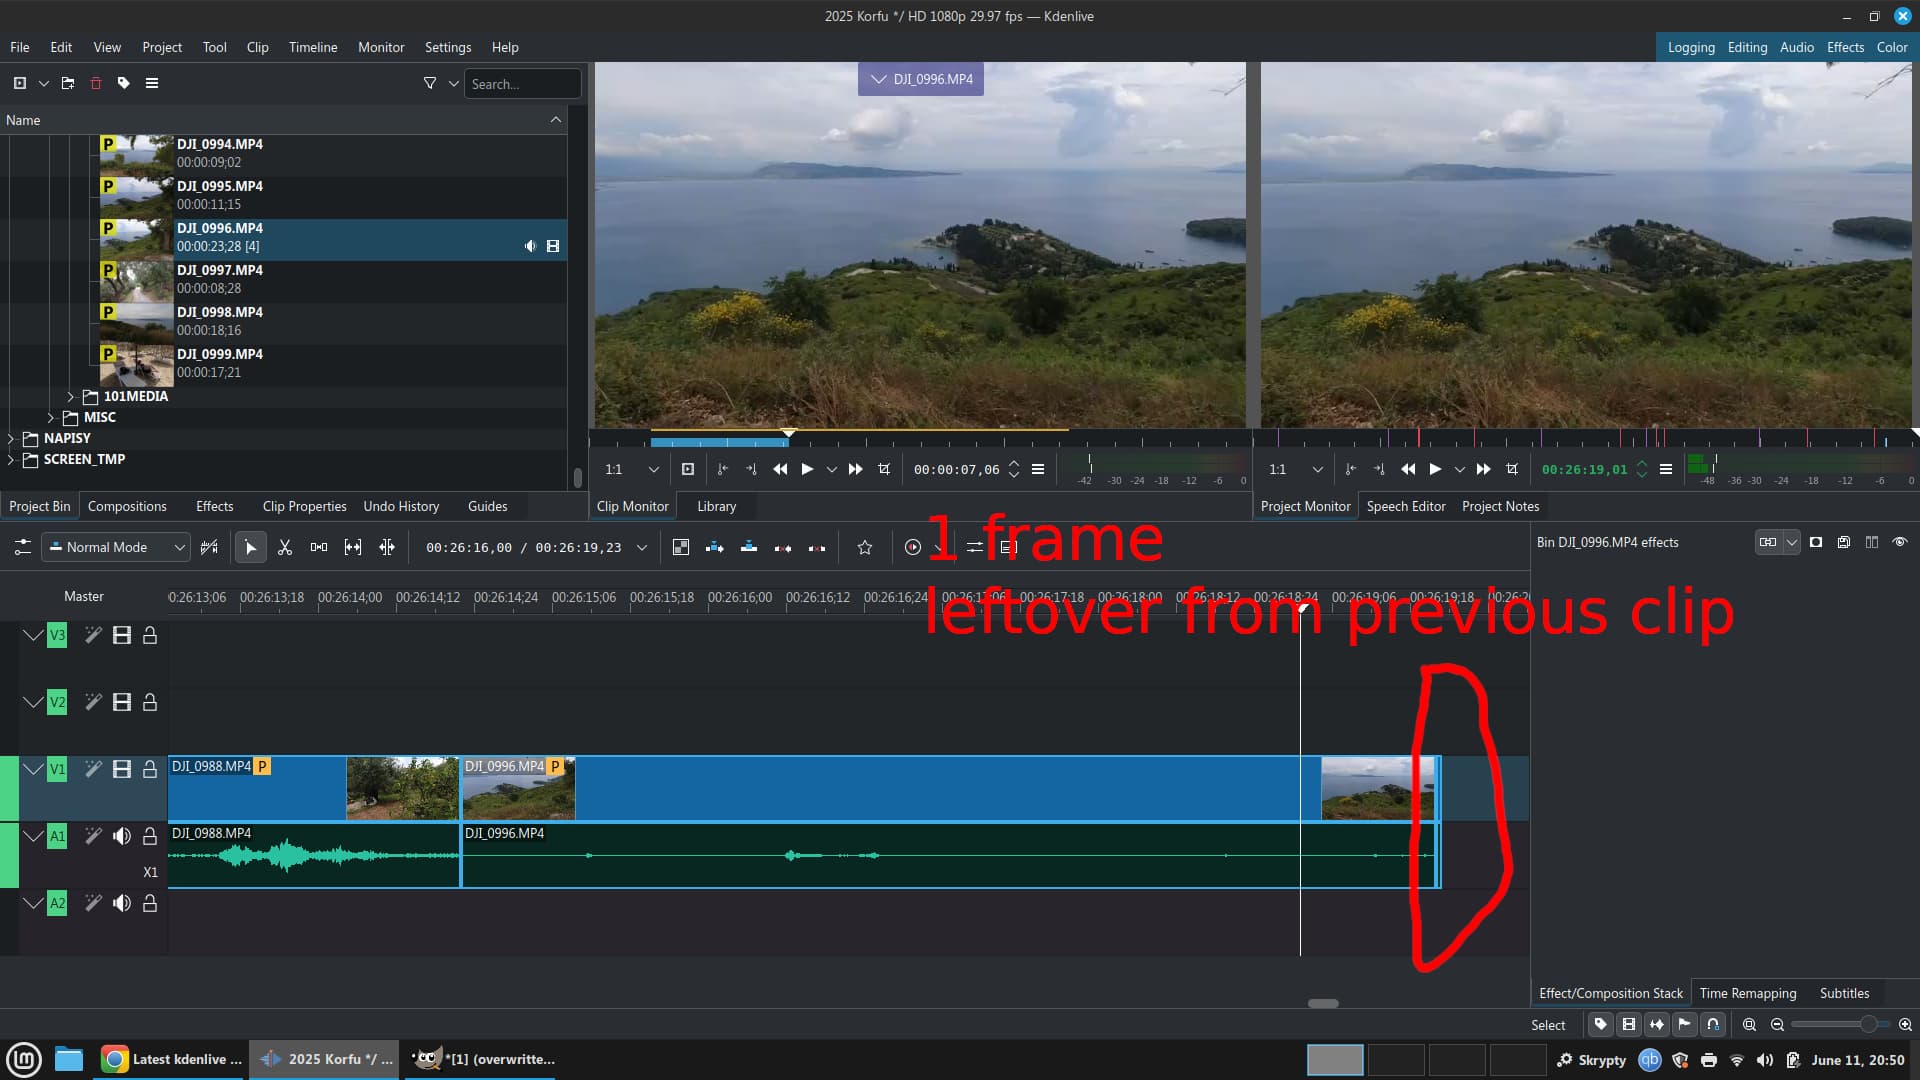
Task: Click crop/zone icon in project monitor
Action: [x=1512, y=469]
